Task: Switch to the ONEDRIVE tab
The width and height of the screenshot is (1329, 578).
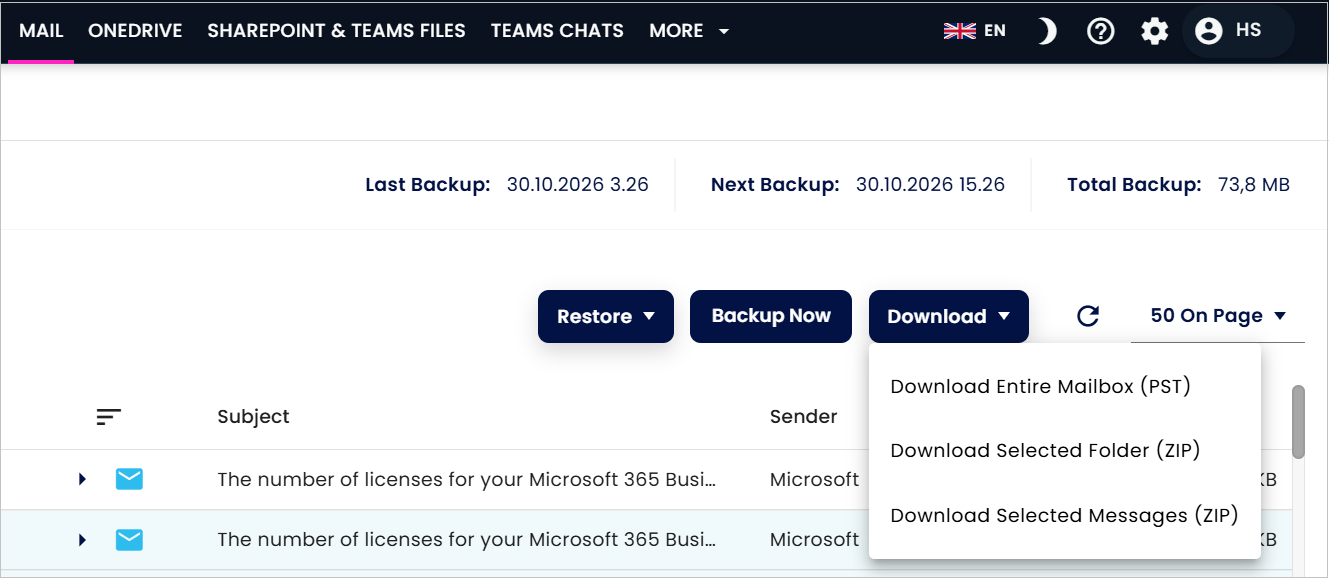Action: [x=135, y=31]
